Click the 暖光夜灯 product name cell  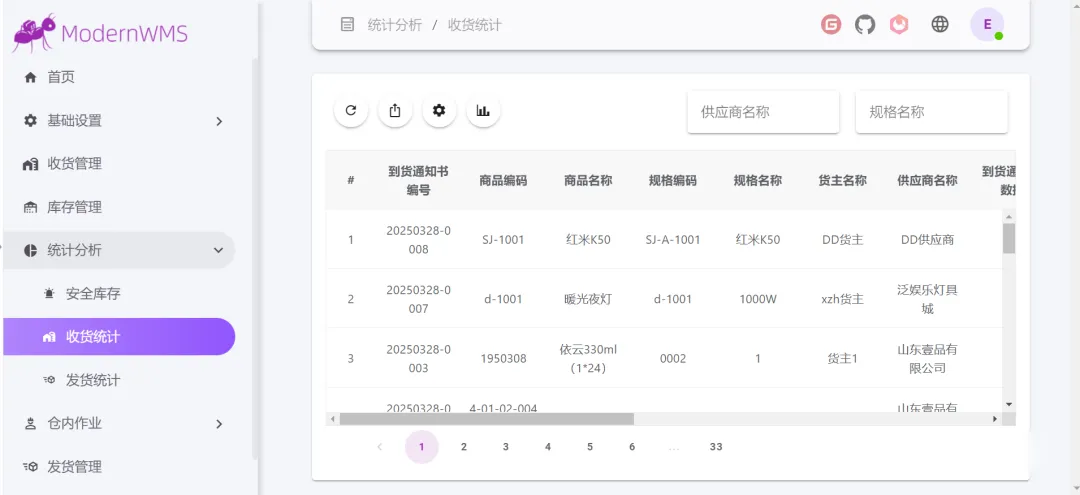pyautogui.click(x=588, y=299)
